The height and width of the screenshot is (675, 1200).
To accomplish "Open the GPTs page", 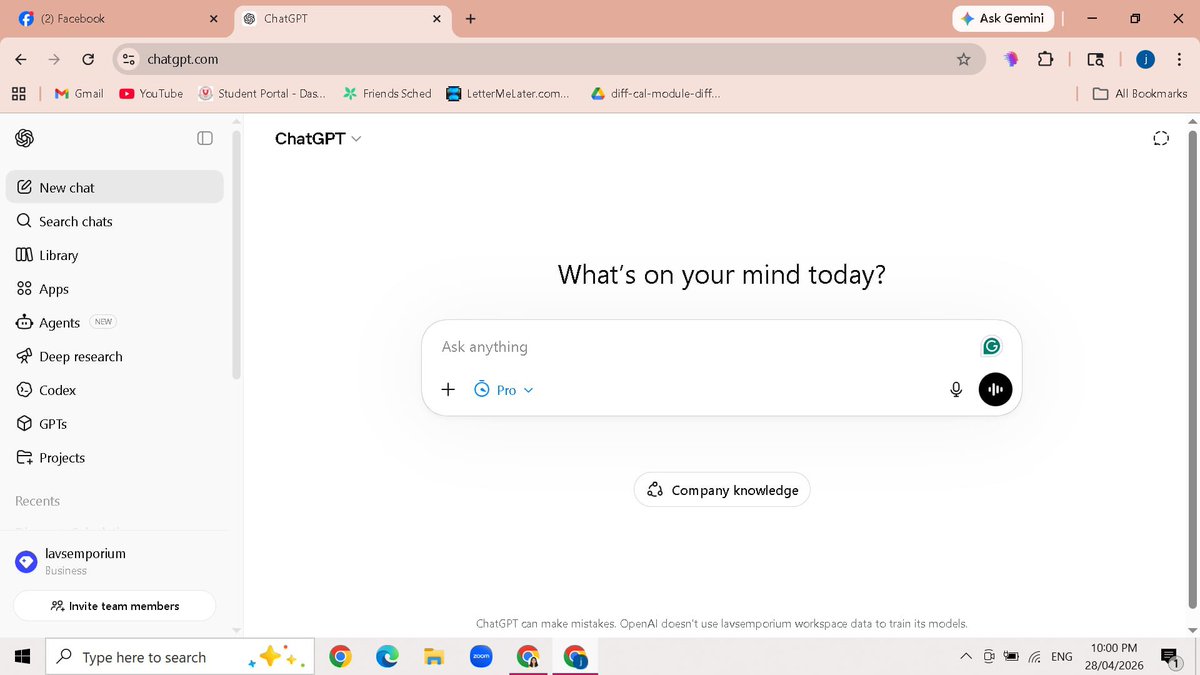I will pos(115,424).
